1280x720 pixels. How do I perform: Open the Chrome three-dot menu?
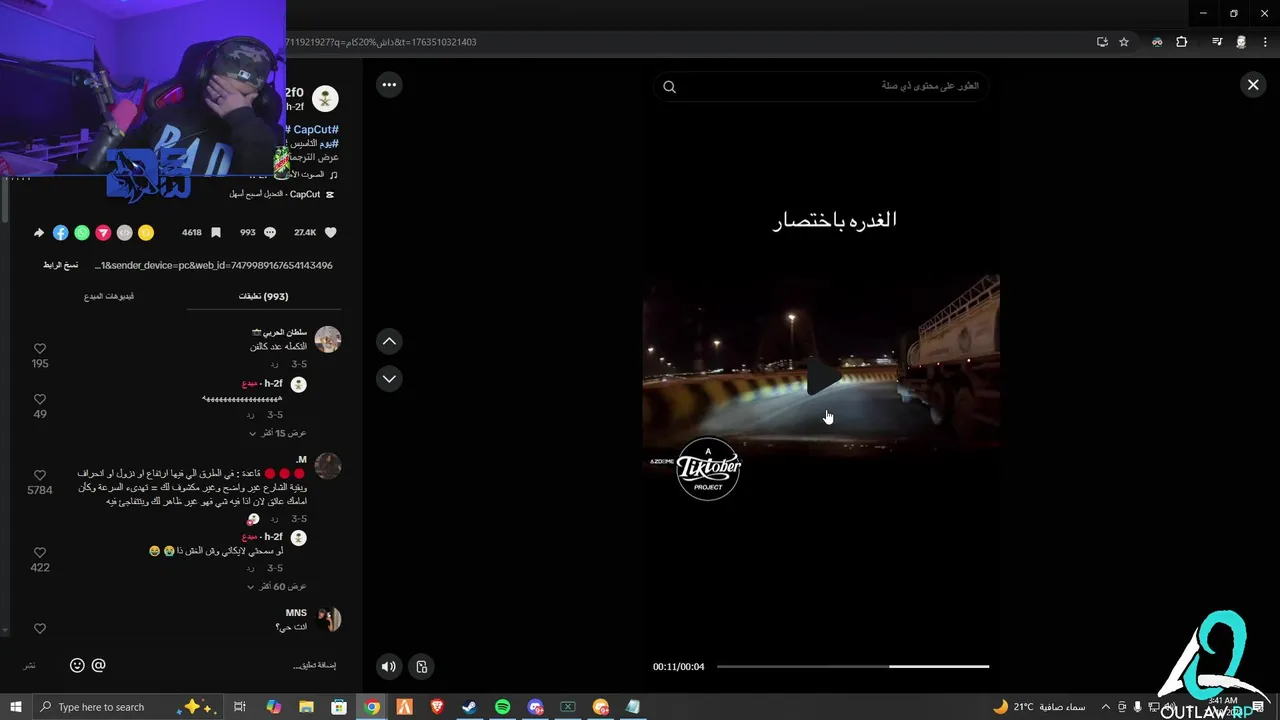tap(1265, 42)
